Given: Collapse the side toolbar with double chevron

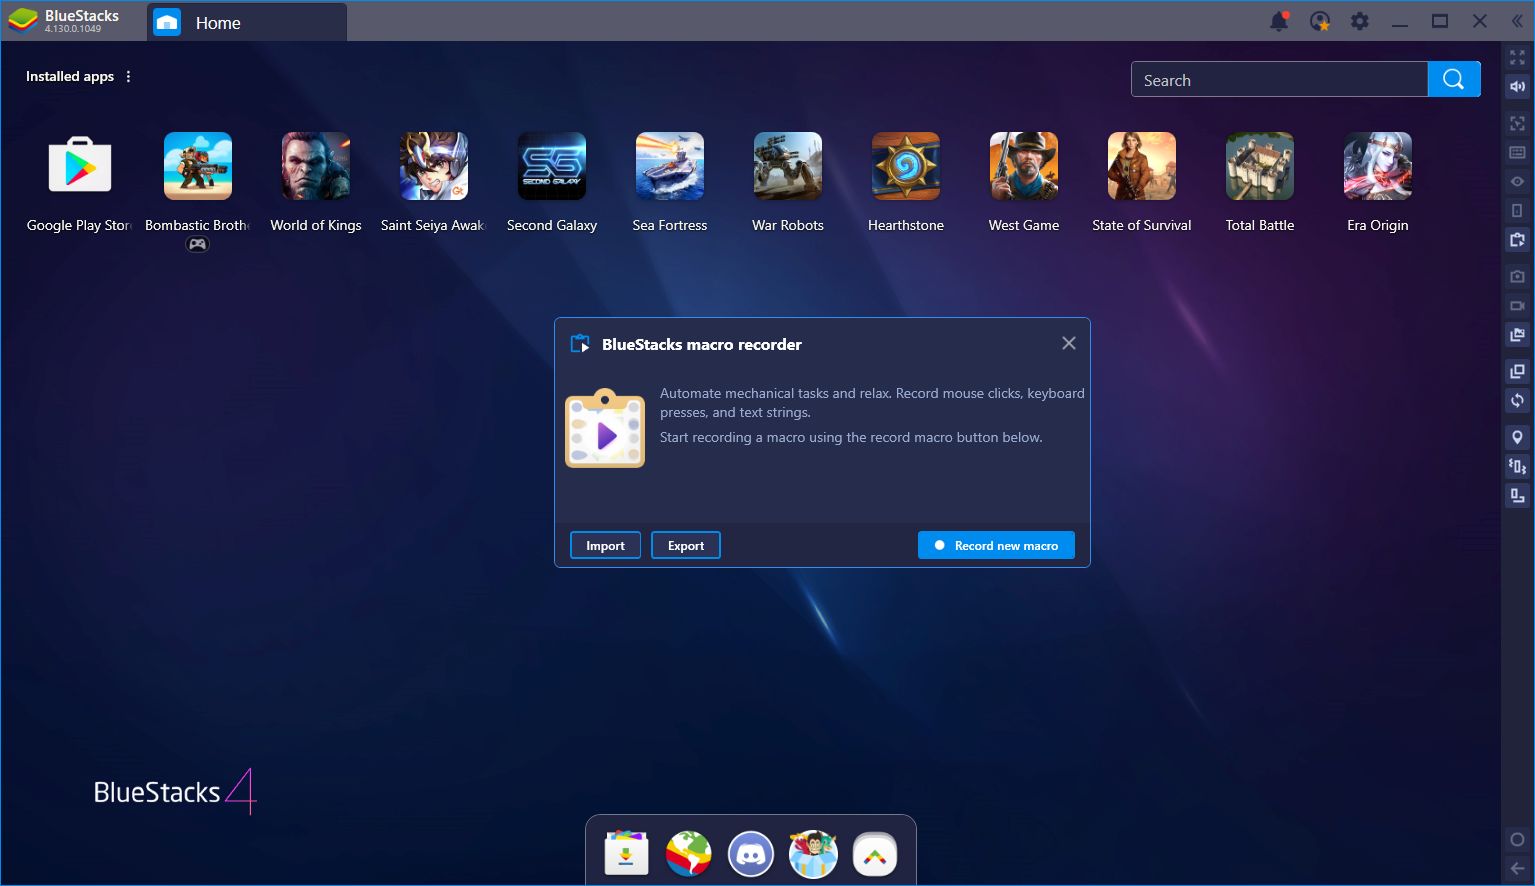Looking at the screenshot, I should [x=1517, y=21].
